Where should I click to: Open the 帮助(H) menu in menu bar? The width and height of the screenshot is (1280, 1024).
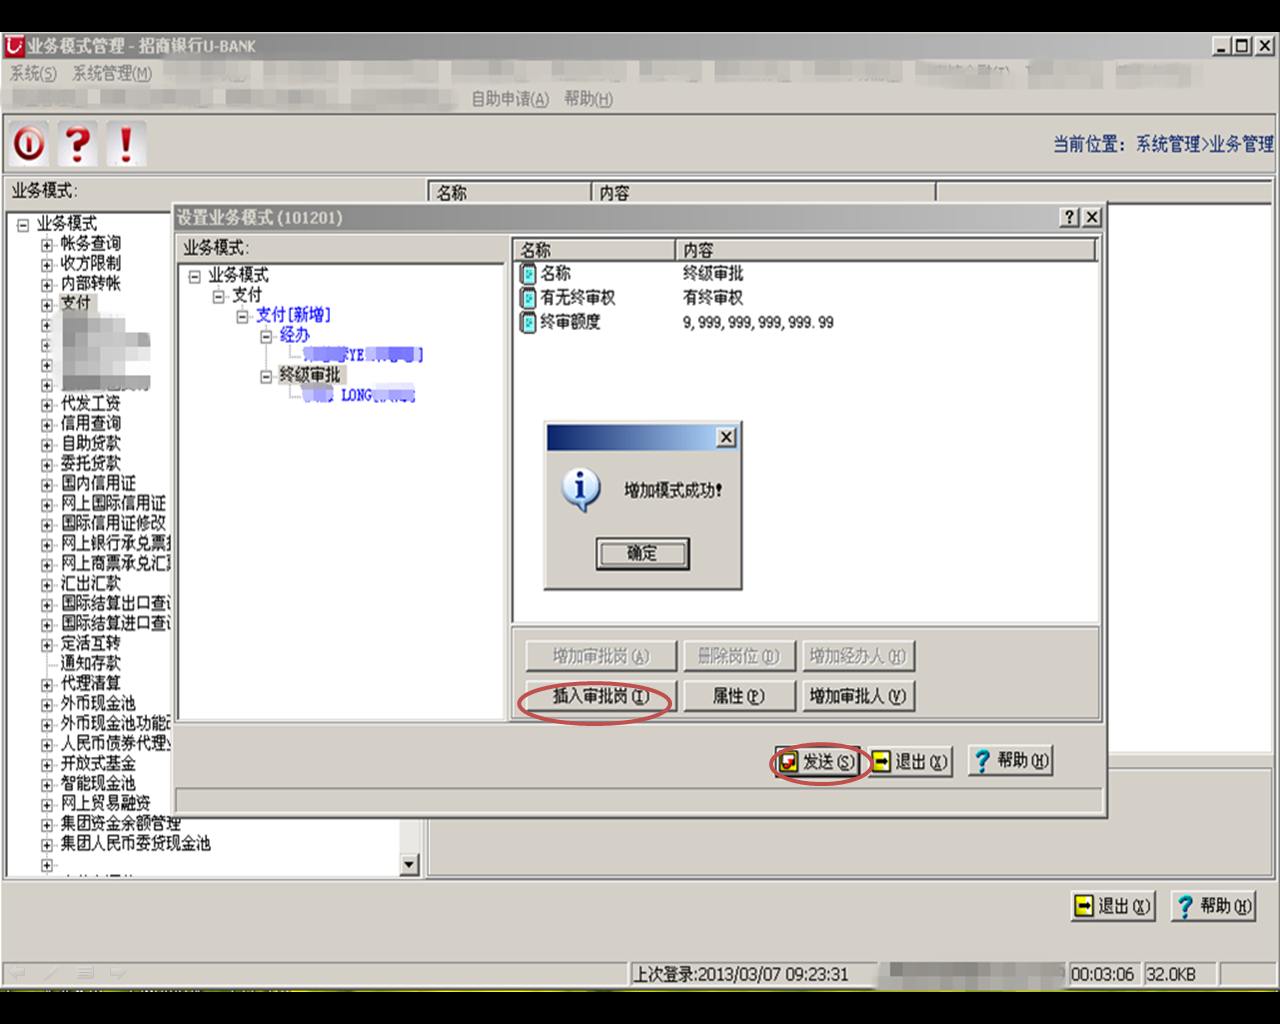pos(588,99)
